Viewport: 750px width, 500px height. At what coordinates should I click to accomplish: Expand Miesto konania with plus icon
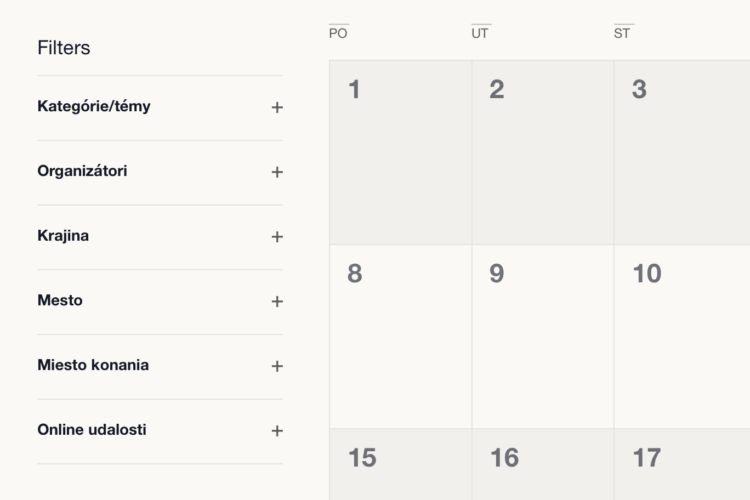point(277,366)
